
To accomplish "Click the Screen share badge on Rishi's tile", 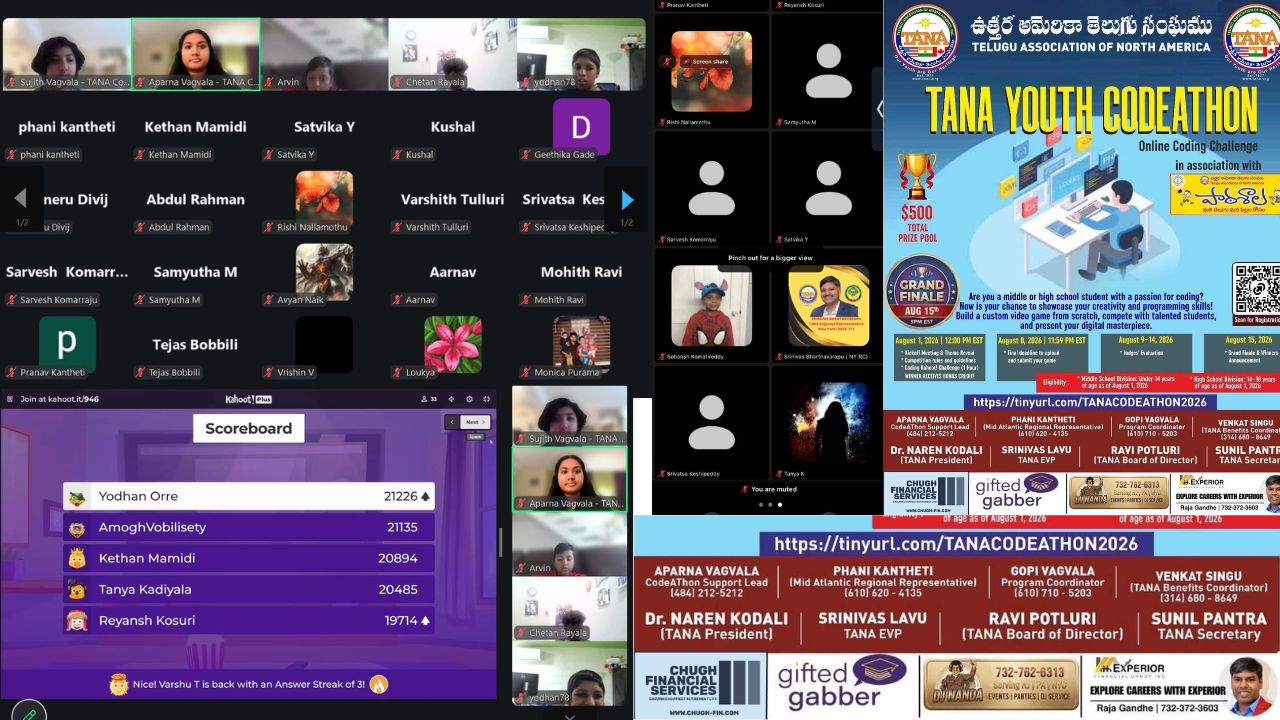I will click(706, 61).
